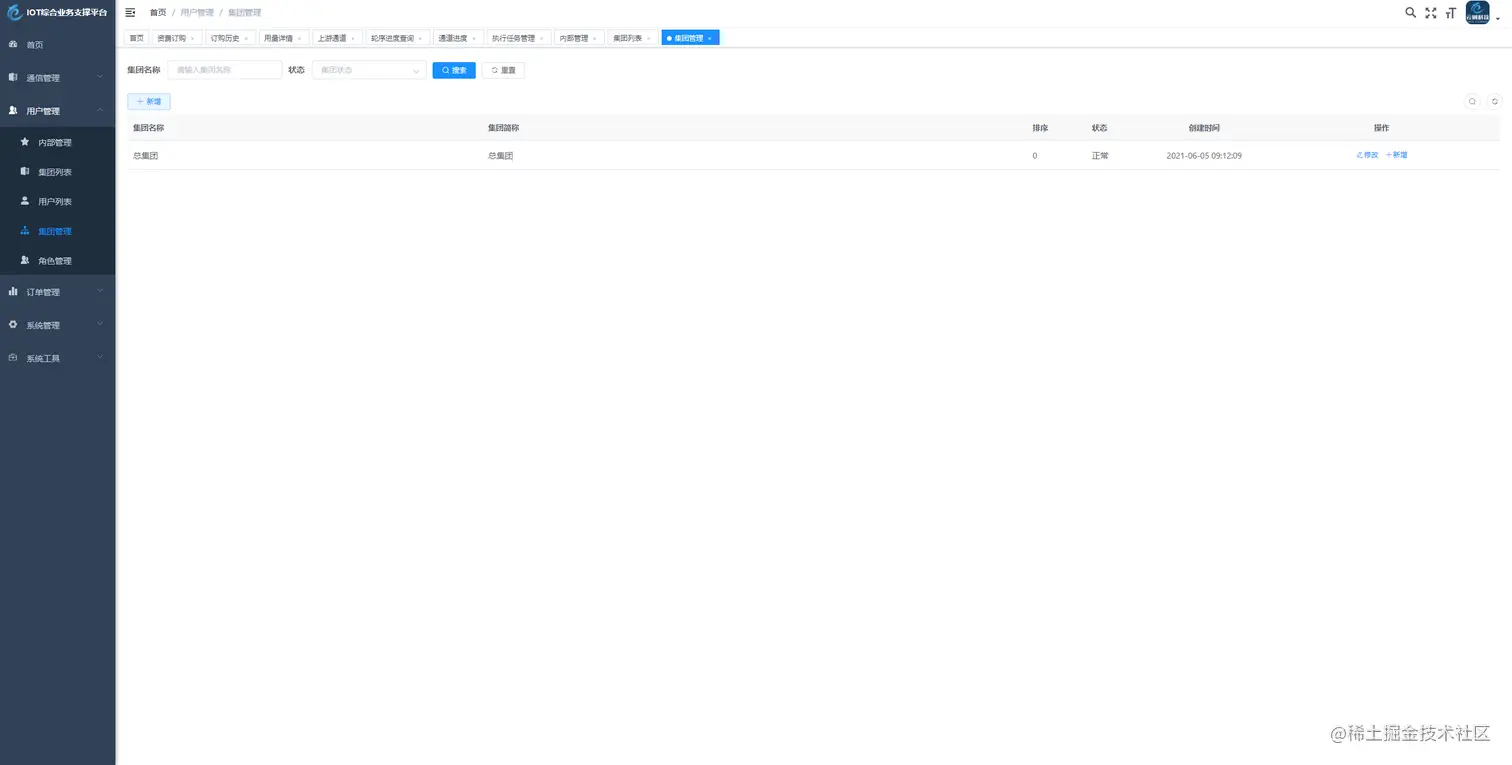
Task: Click the 2021-06-05 09:12:09 timestamp cell
Action: tap(1204, 156)
